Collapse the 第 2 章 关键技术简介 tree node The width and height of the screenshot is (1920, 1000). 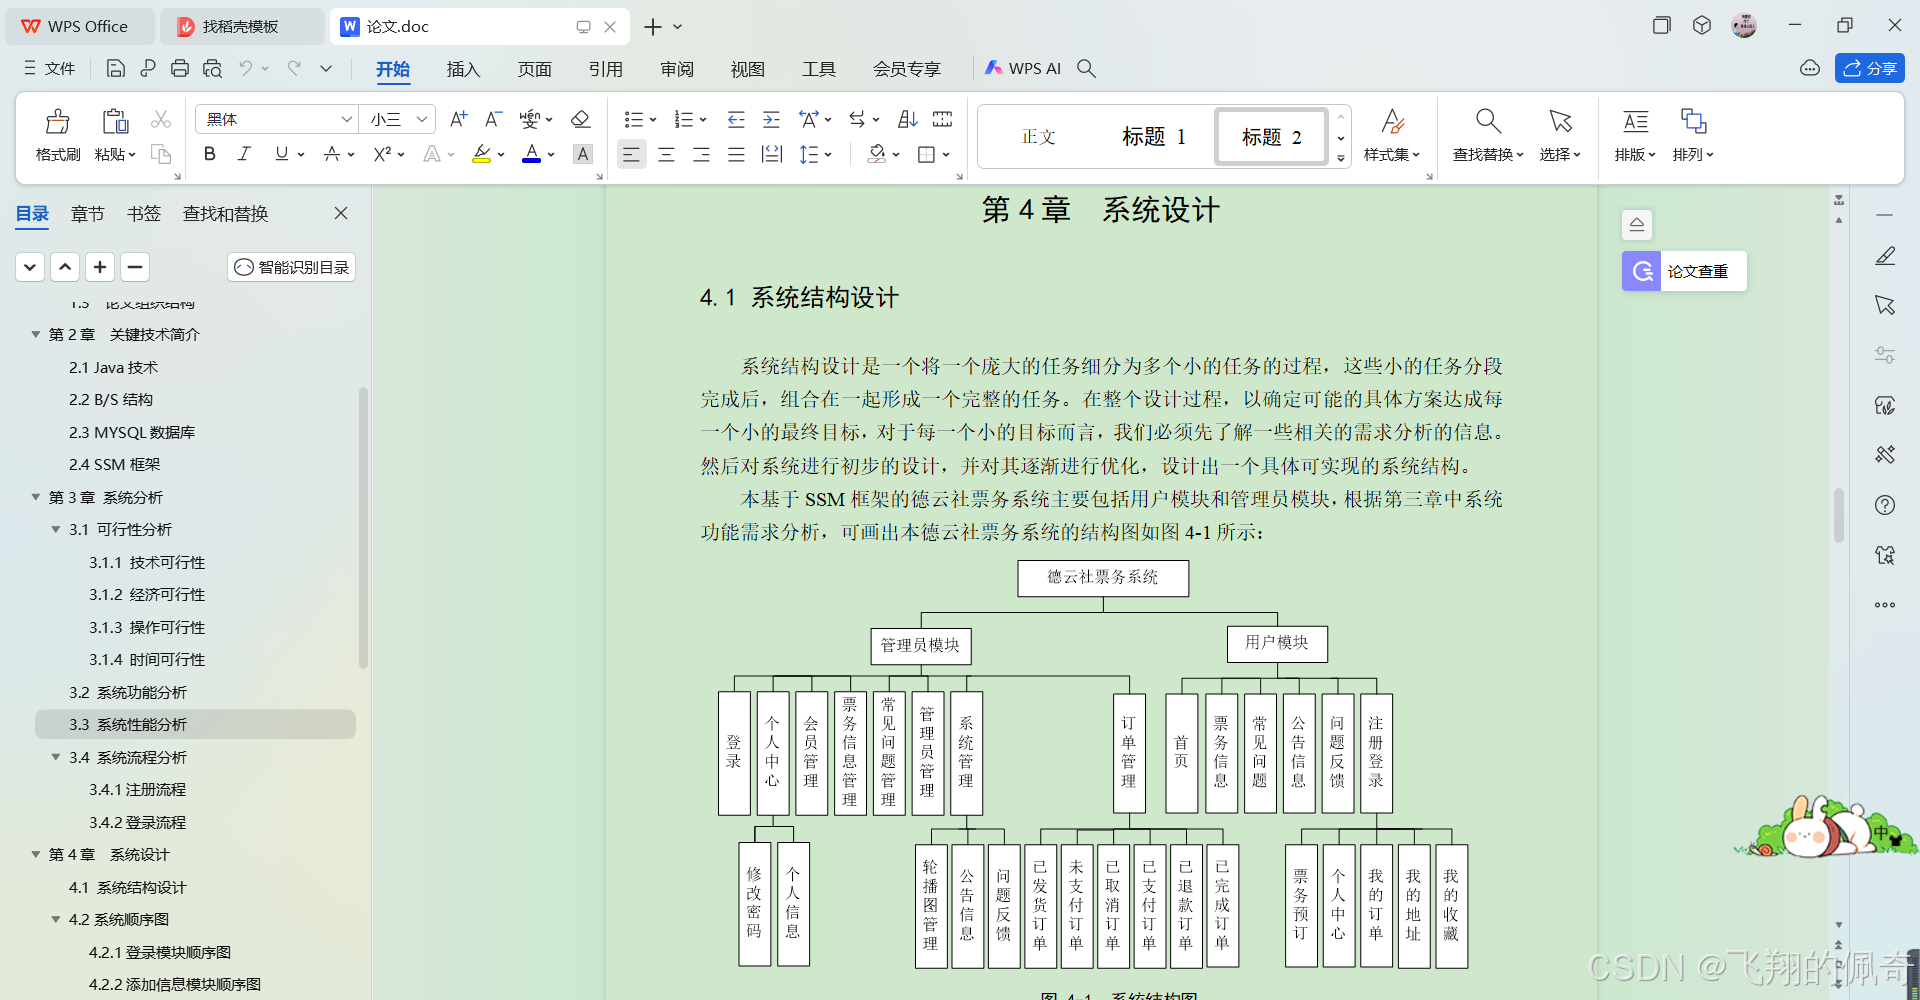click(x=36, y=334)
